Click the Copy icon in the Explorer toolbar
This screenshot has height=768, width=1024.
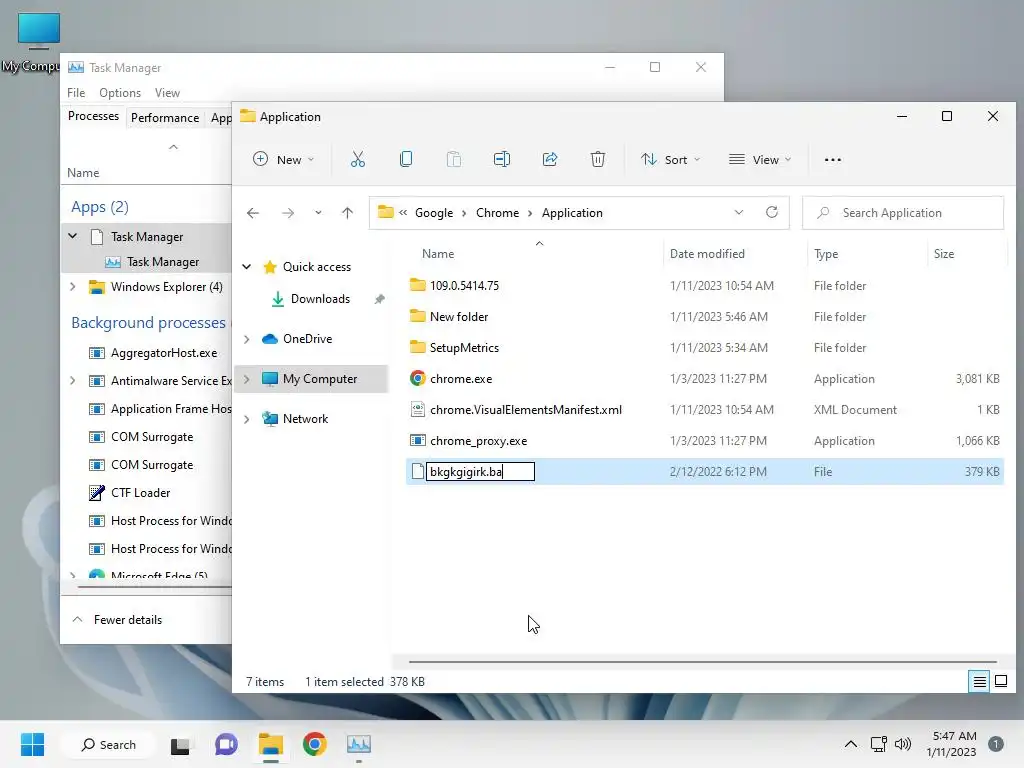[x=406, y=159]
